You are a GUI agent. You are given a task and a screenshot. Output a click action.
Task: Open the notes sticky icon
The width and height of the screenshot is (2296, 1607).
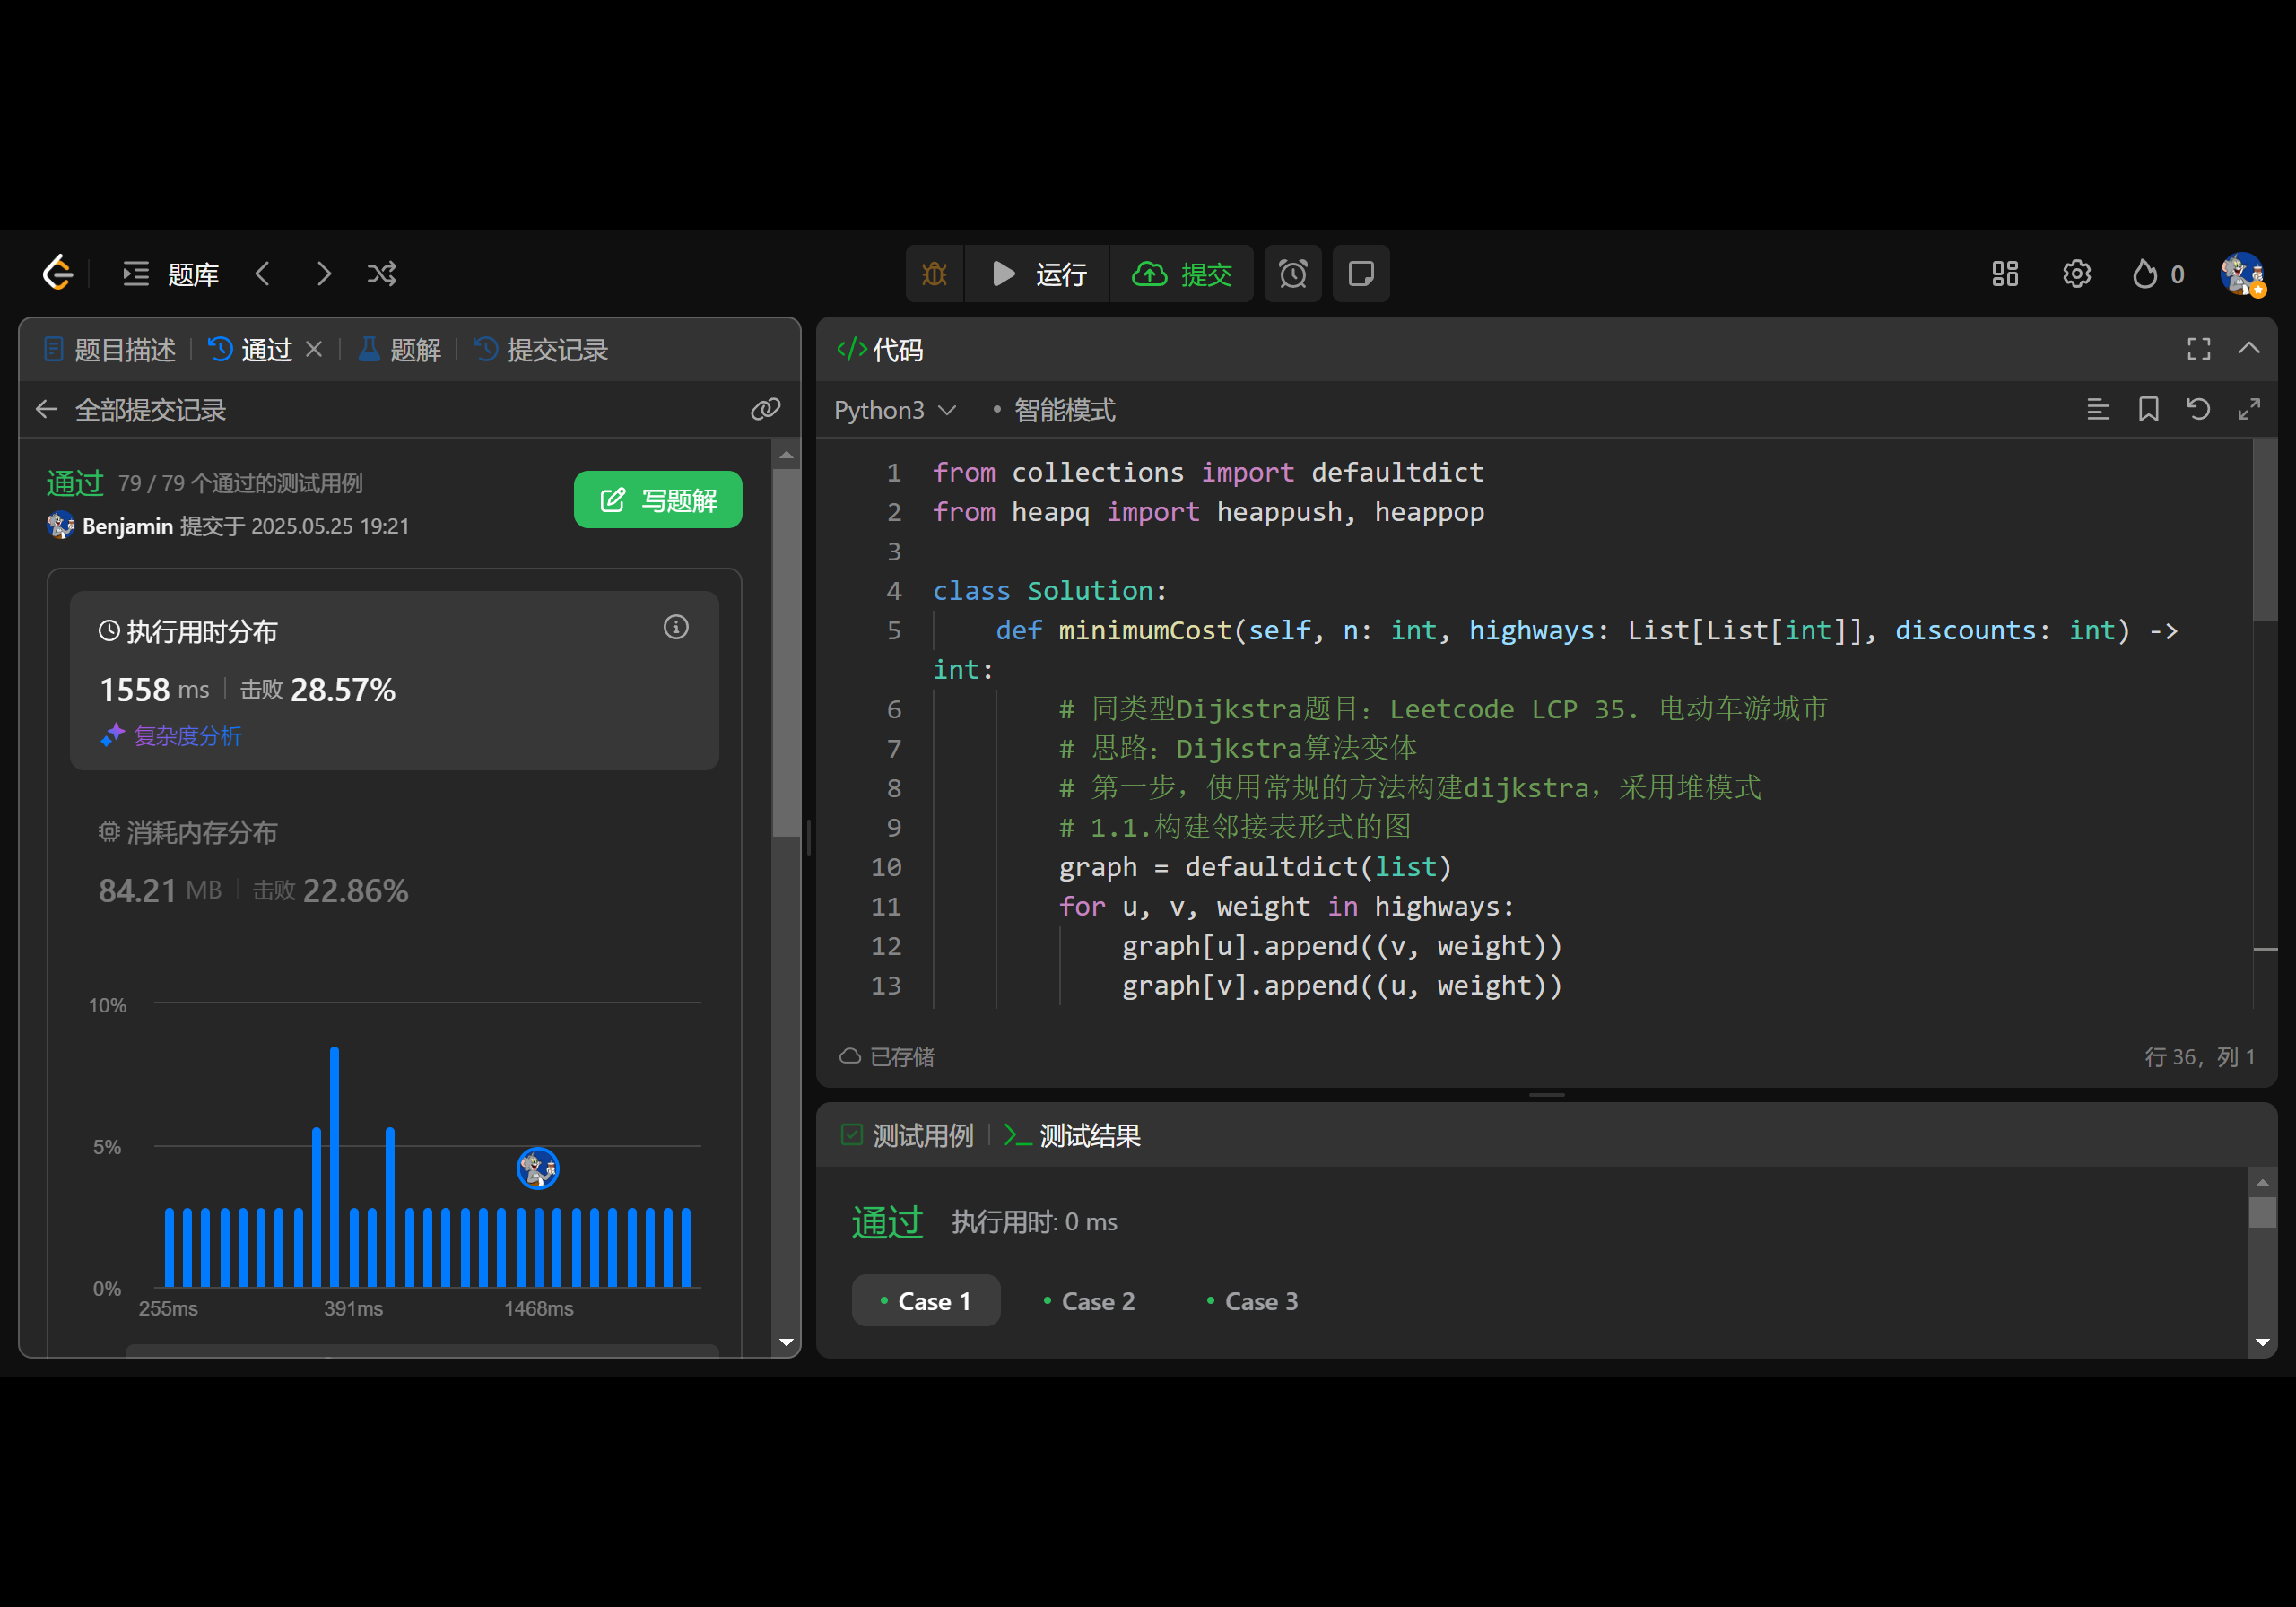[x=1360, y=273]
